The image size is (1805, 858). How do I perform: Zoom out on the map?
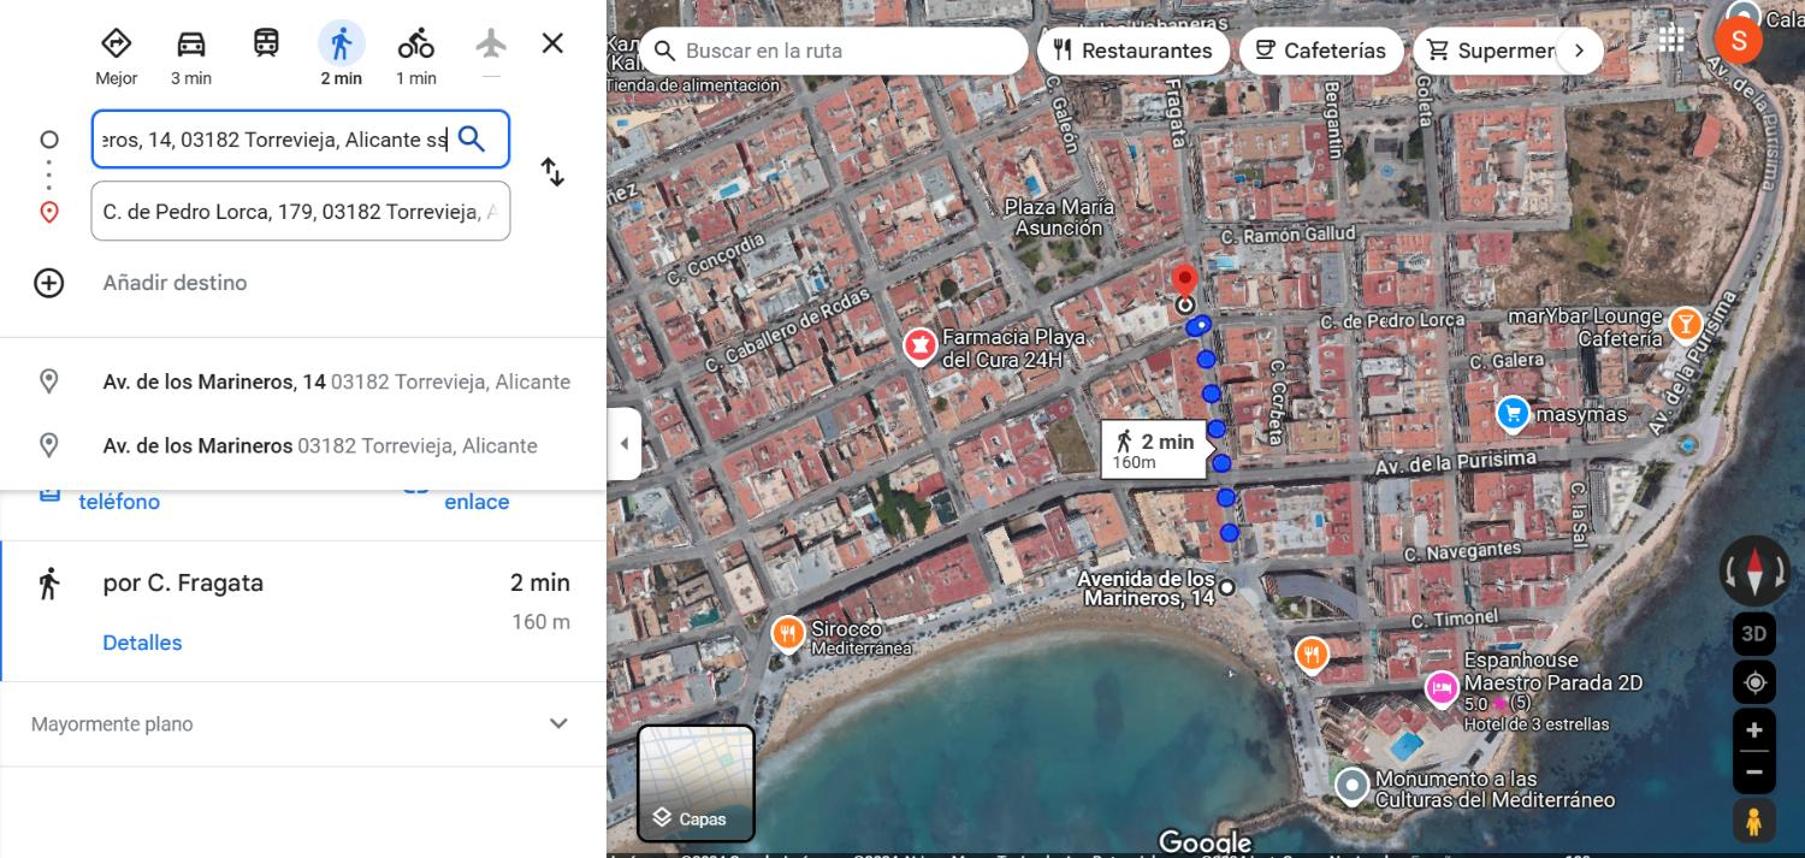[x=1754, y=772]
